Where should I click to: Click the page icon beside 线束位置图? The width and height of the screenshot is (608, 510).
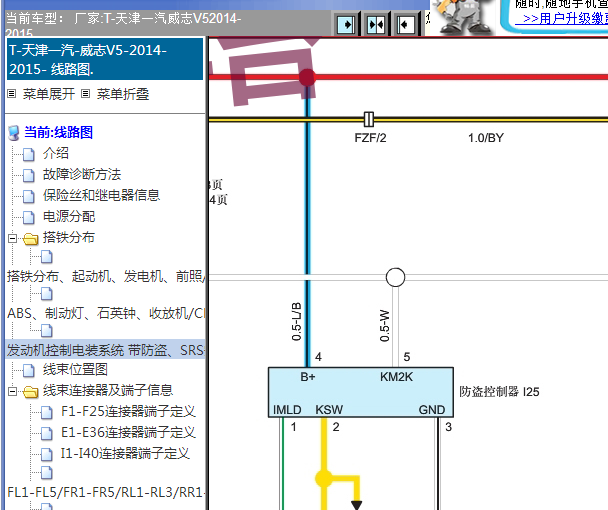pos(29,370)
